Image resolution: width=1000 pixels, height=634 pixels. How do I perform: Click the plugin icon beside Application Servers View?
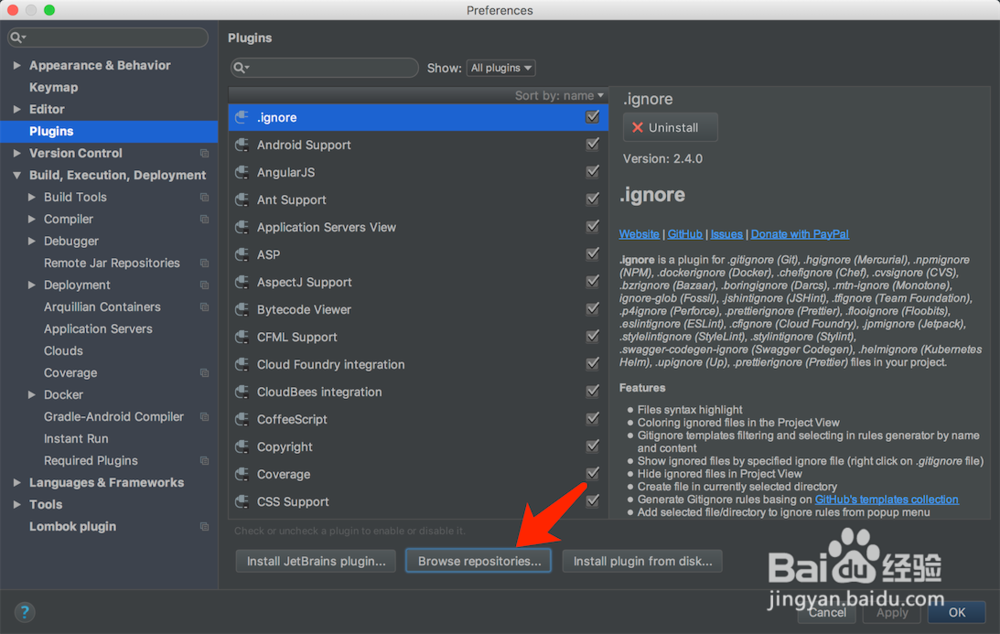pyautogui.click(x=242, y=227)
